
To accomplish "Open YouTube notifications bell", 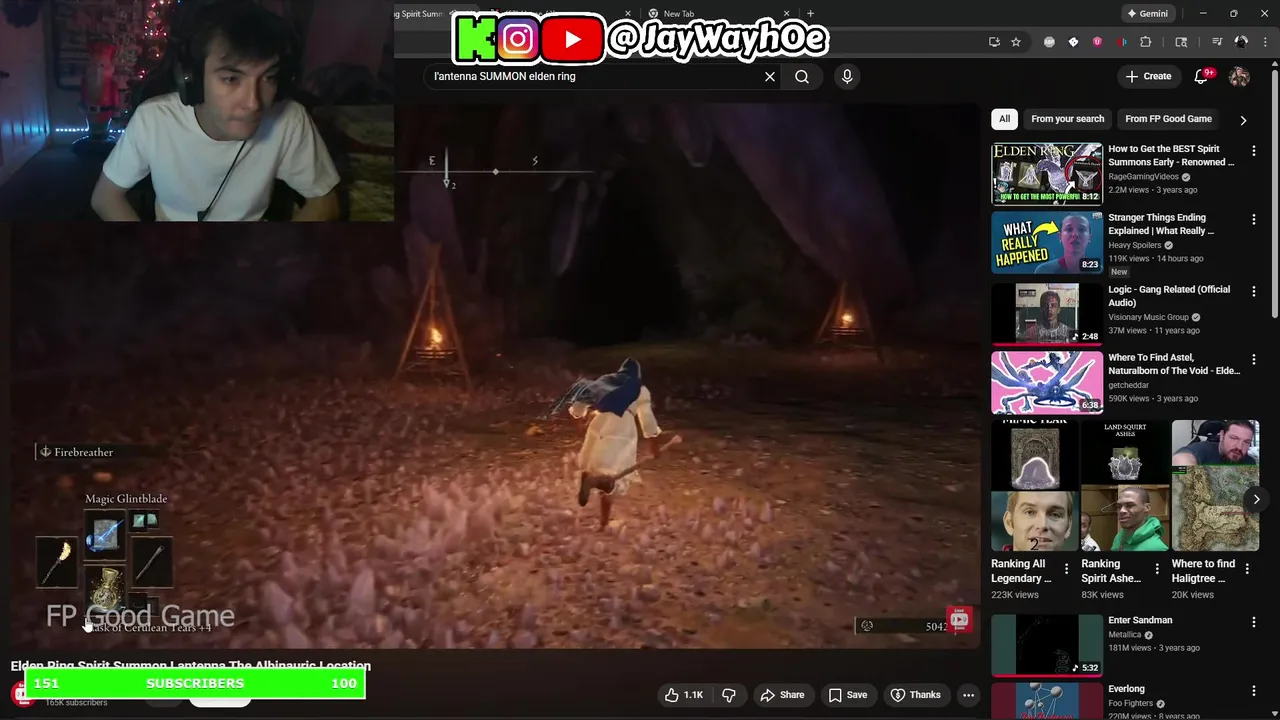I will pyautogui.click(x=1201, y=76).
